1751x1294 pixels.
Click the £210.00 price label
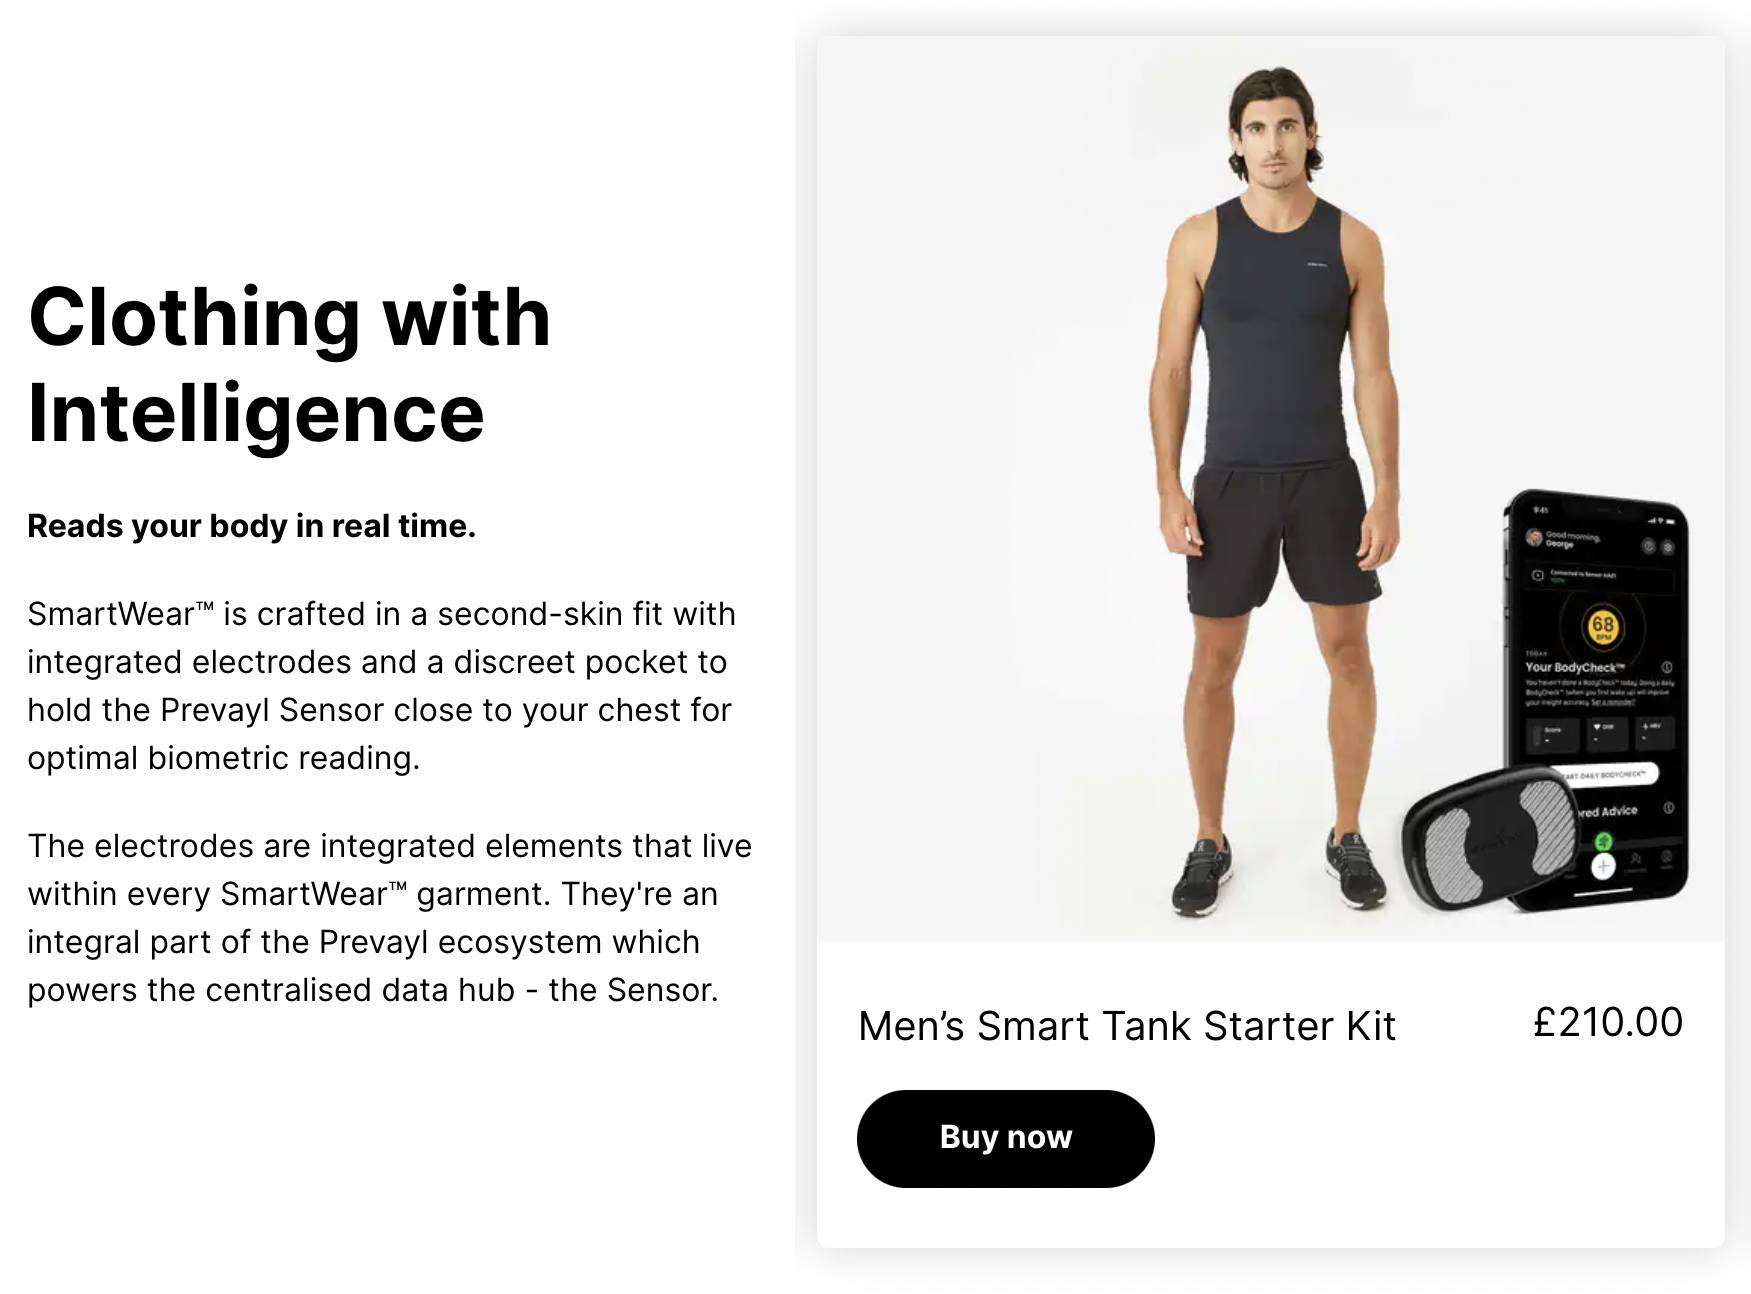1608,1022
